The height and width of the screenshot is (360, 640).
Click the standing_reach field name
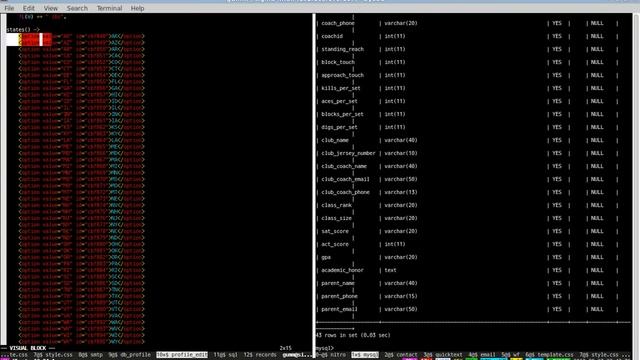click(x=342, y=49)
